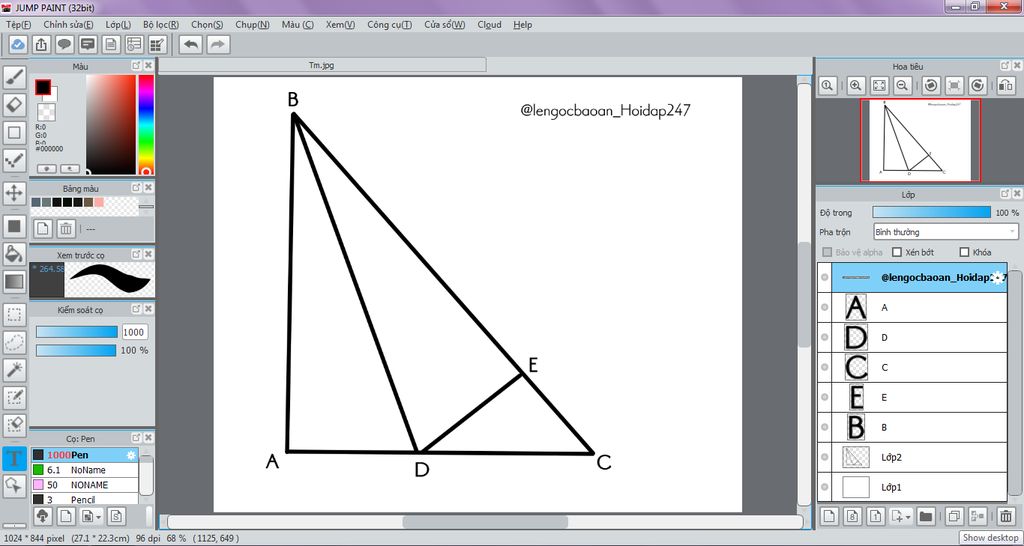This screenshot has width=1024, height=546.
Task: Select the Eraser tool
Action: [x=14, y=104]
